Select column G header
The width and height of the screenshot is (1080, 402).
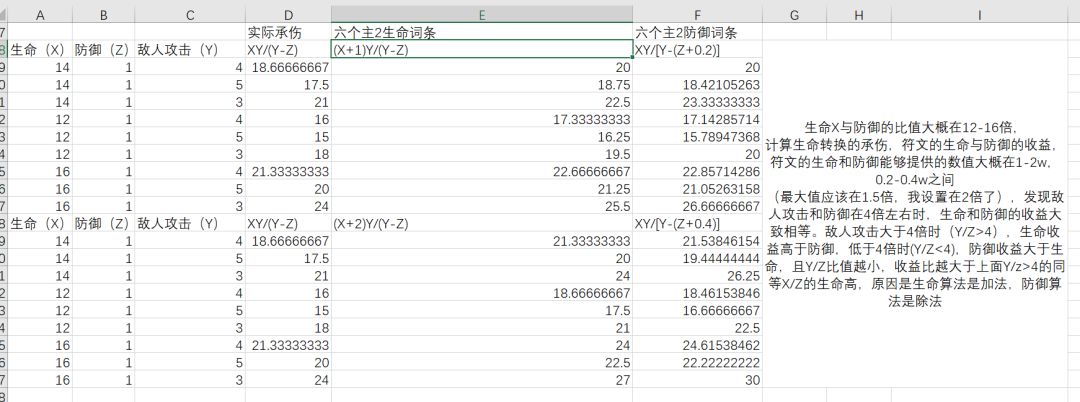[794, 15]
